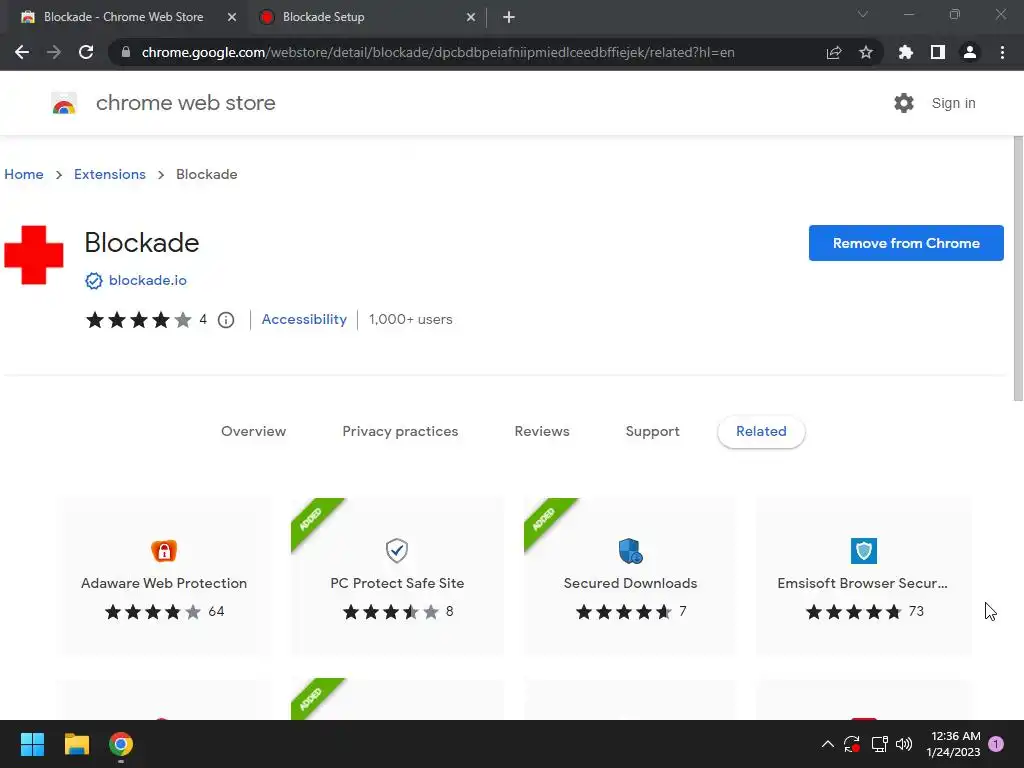Toggle the browser side panel icon
Viewport: 1024px width, 768px height.
click(x=937, y=52)
